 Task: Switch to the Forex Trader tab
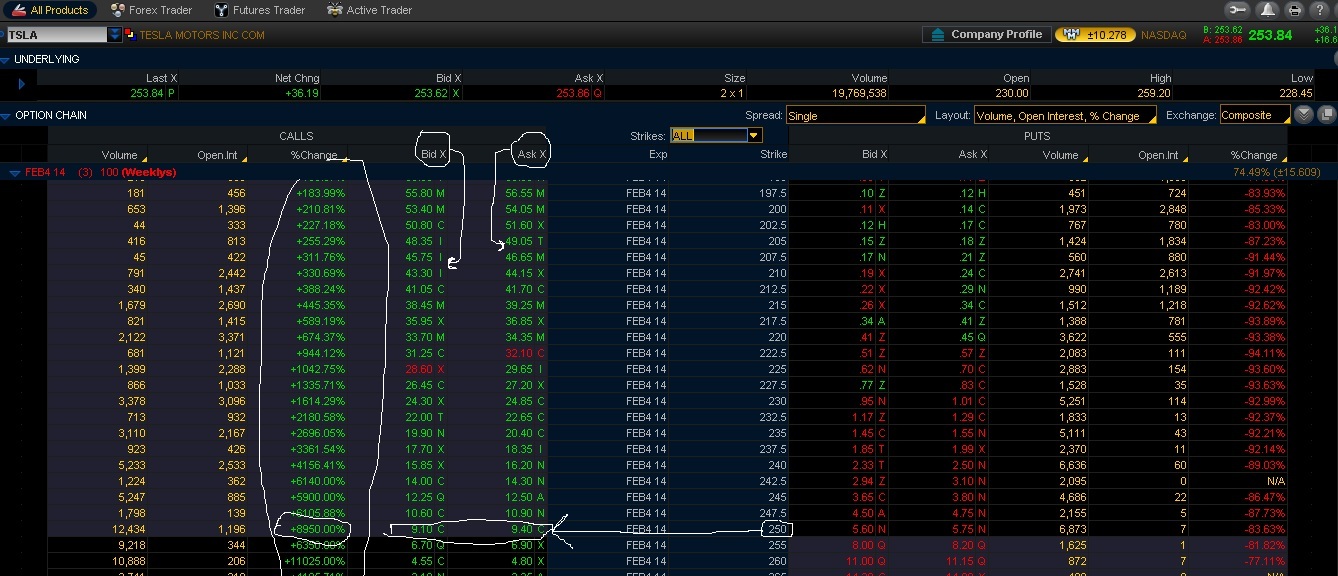point(150,10)
